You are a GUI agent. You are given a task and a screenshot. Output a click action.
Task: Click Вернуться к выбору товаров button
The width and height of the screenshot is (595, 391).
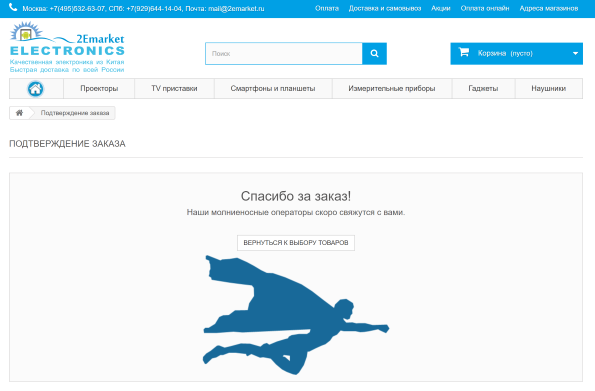coord(296,243)
